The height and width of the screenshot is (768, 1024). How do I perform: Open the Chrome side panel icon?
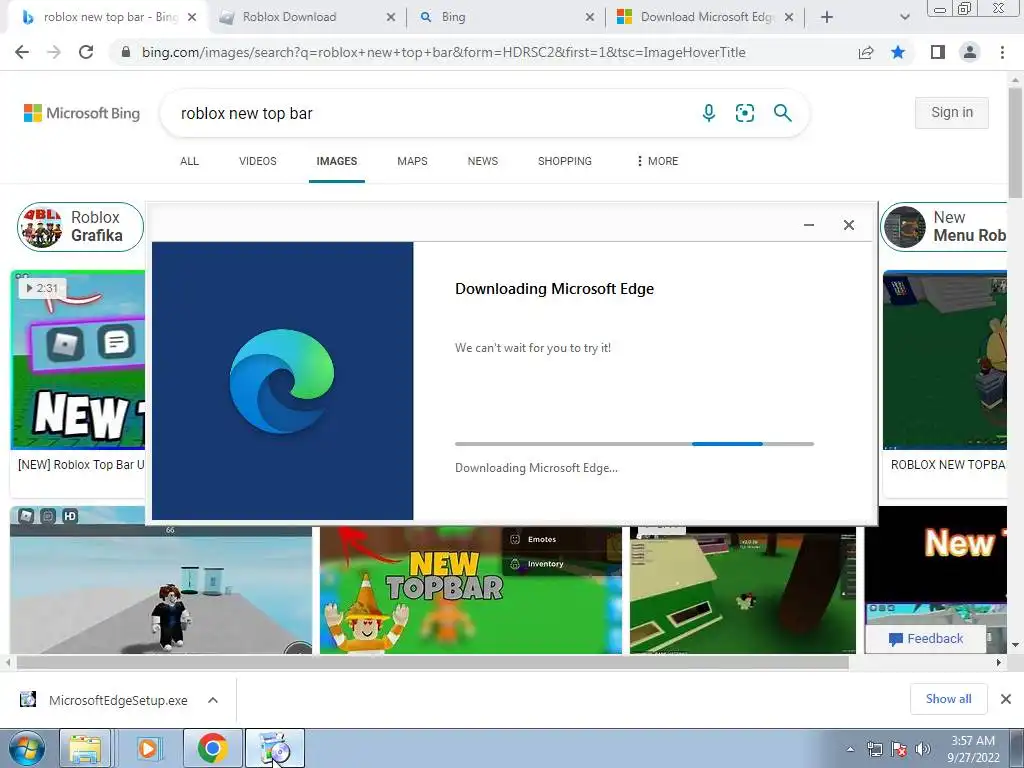[x=938, y=52]
